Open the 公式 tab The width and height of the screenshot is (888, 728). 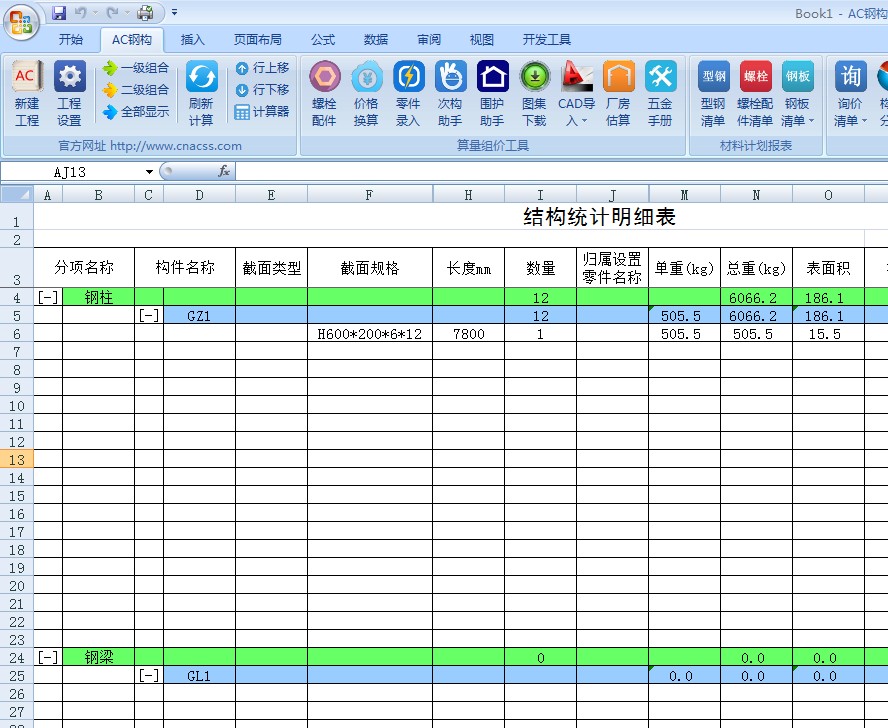(x=323, y=40)
